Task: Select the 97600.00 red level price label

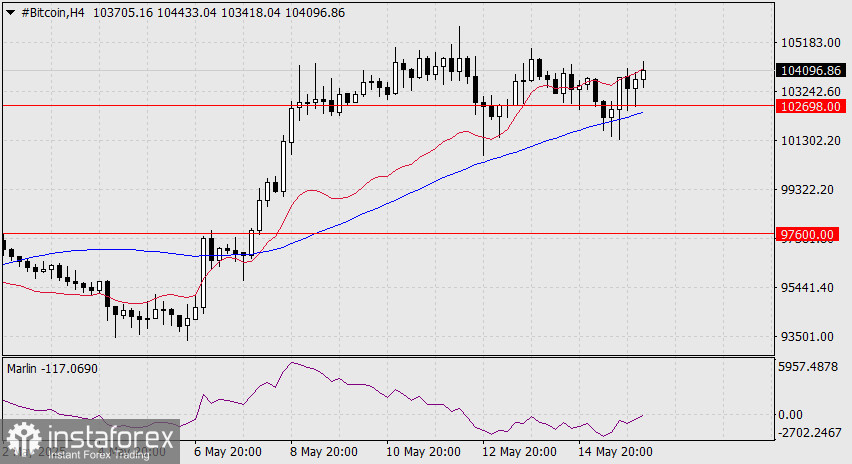Action: click(807, 235)
